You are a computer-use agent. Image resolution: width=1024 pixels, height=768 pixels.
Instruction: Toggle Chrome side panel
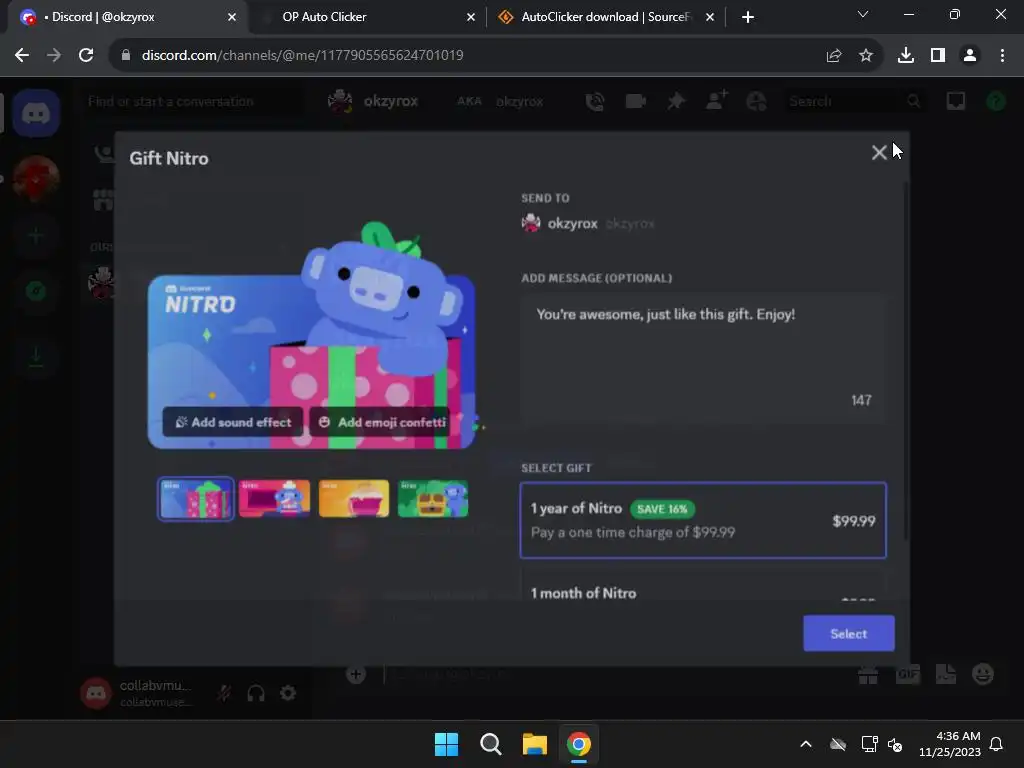(x=938, y=56)
